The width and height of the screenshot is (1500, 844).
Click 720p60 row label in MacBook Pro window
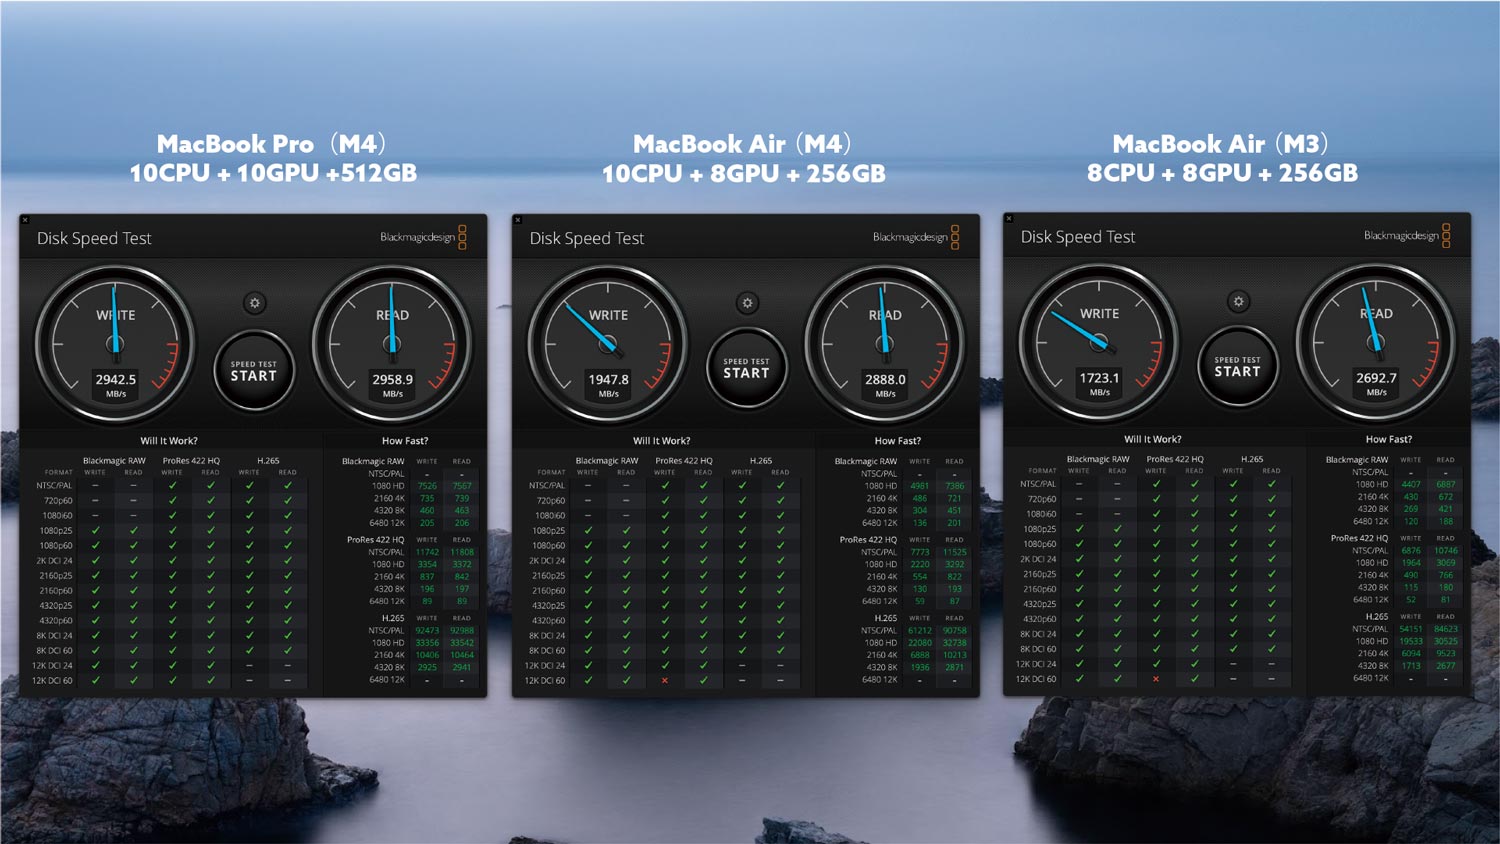click(58, 501)
